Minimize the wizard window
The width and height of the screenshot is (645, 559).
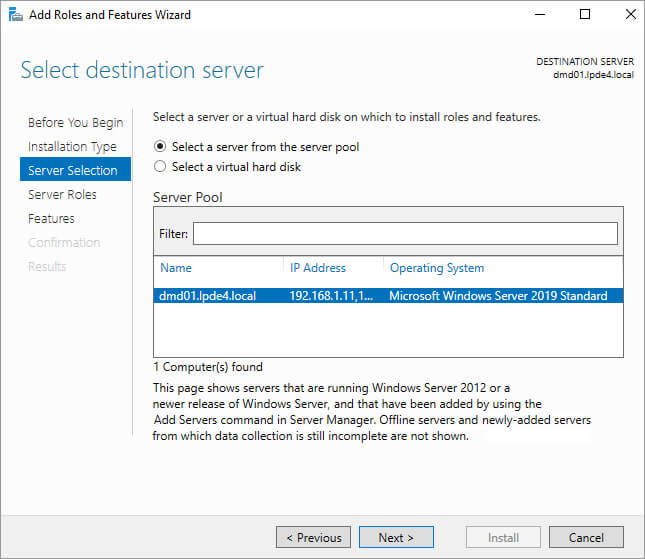tap(540, 15)
